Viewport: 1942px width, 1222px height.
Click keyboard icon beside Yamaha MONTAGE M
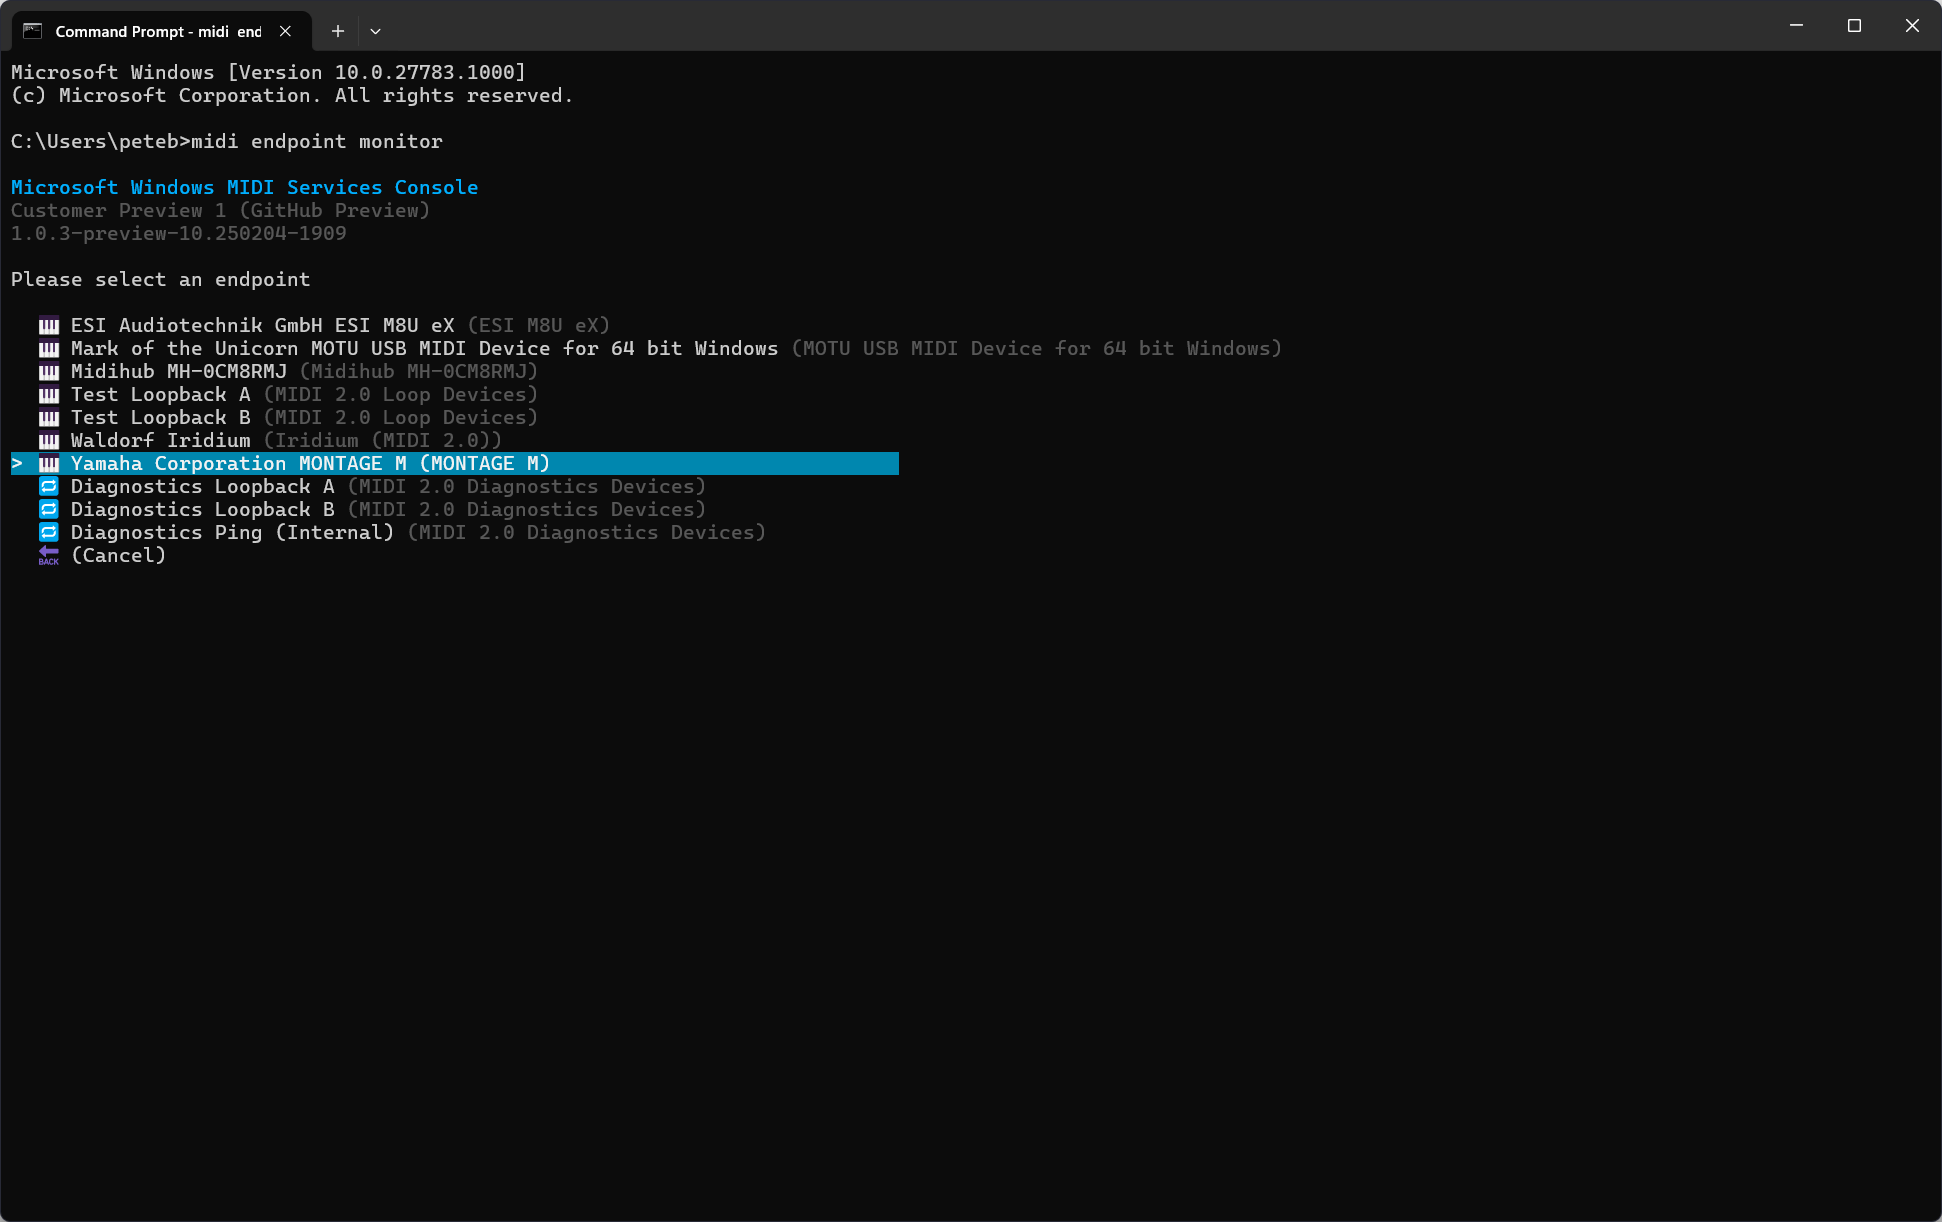click(49, 464)
